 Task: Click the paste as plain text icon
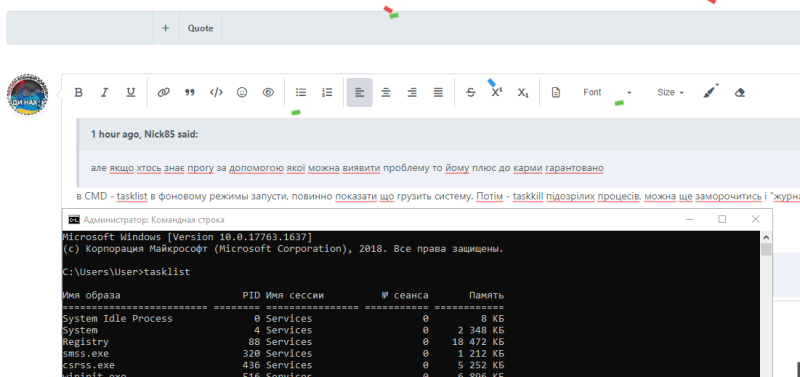tap(556, 92)
